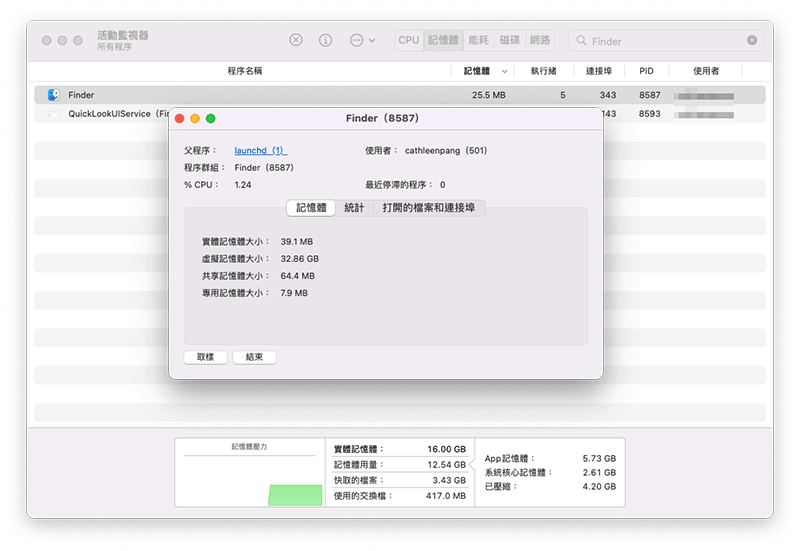
Task: Click the 2.61 GB wired memory value
Action: coord(599,472)
